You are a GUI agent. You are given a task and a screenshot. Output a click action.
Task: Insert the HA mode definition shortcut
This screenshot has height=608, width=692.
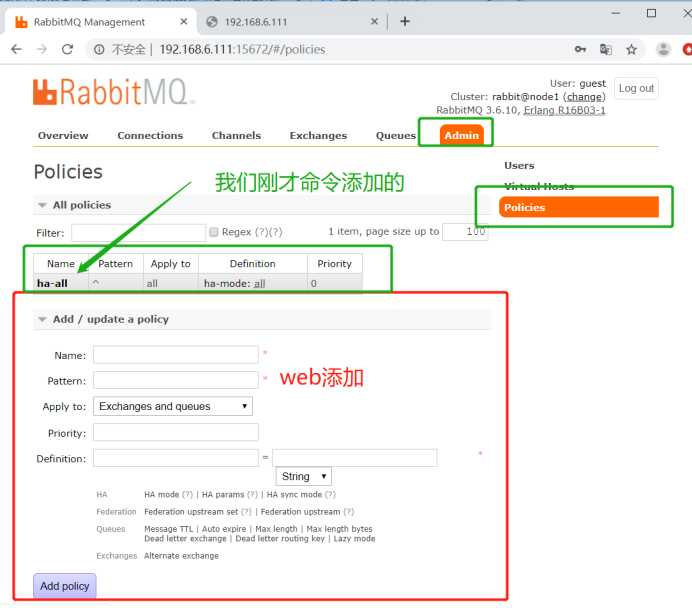coord(162,495)
